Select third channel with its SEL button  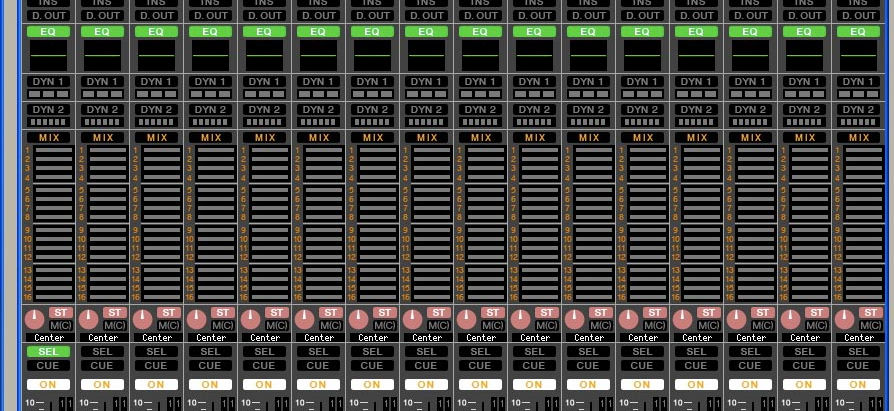tap(156, 352)
